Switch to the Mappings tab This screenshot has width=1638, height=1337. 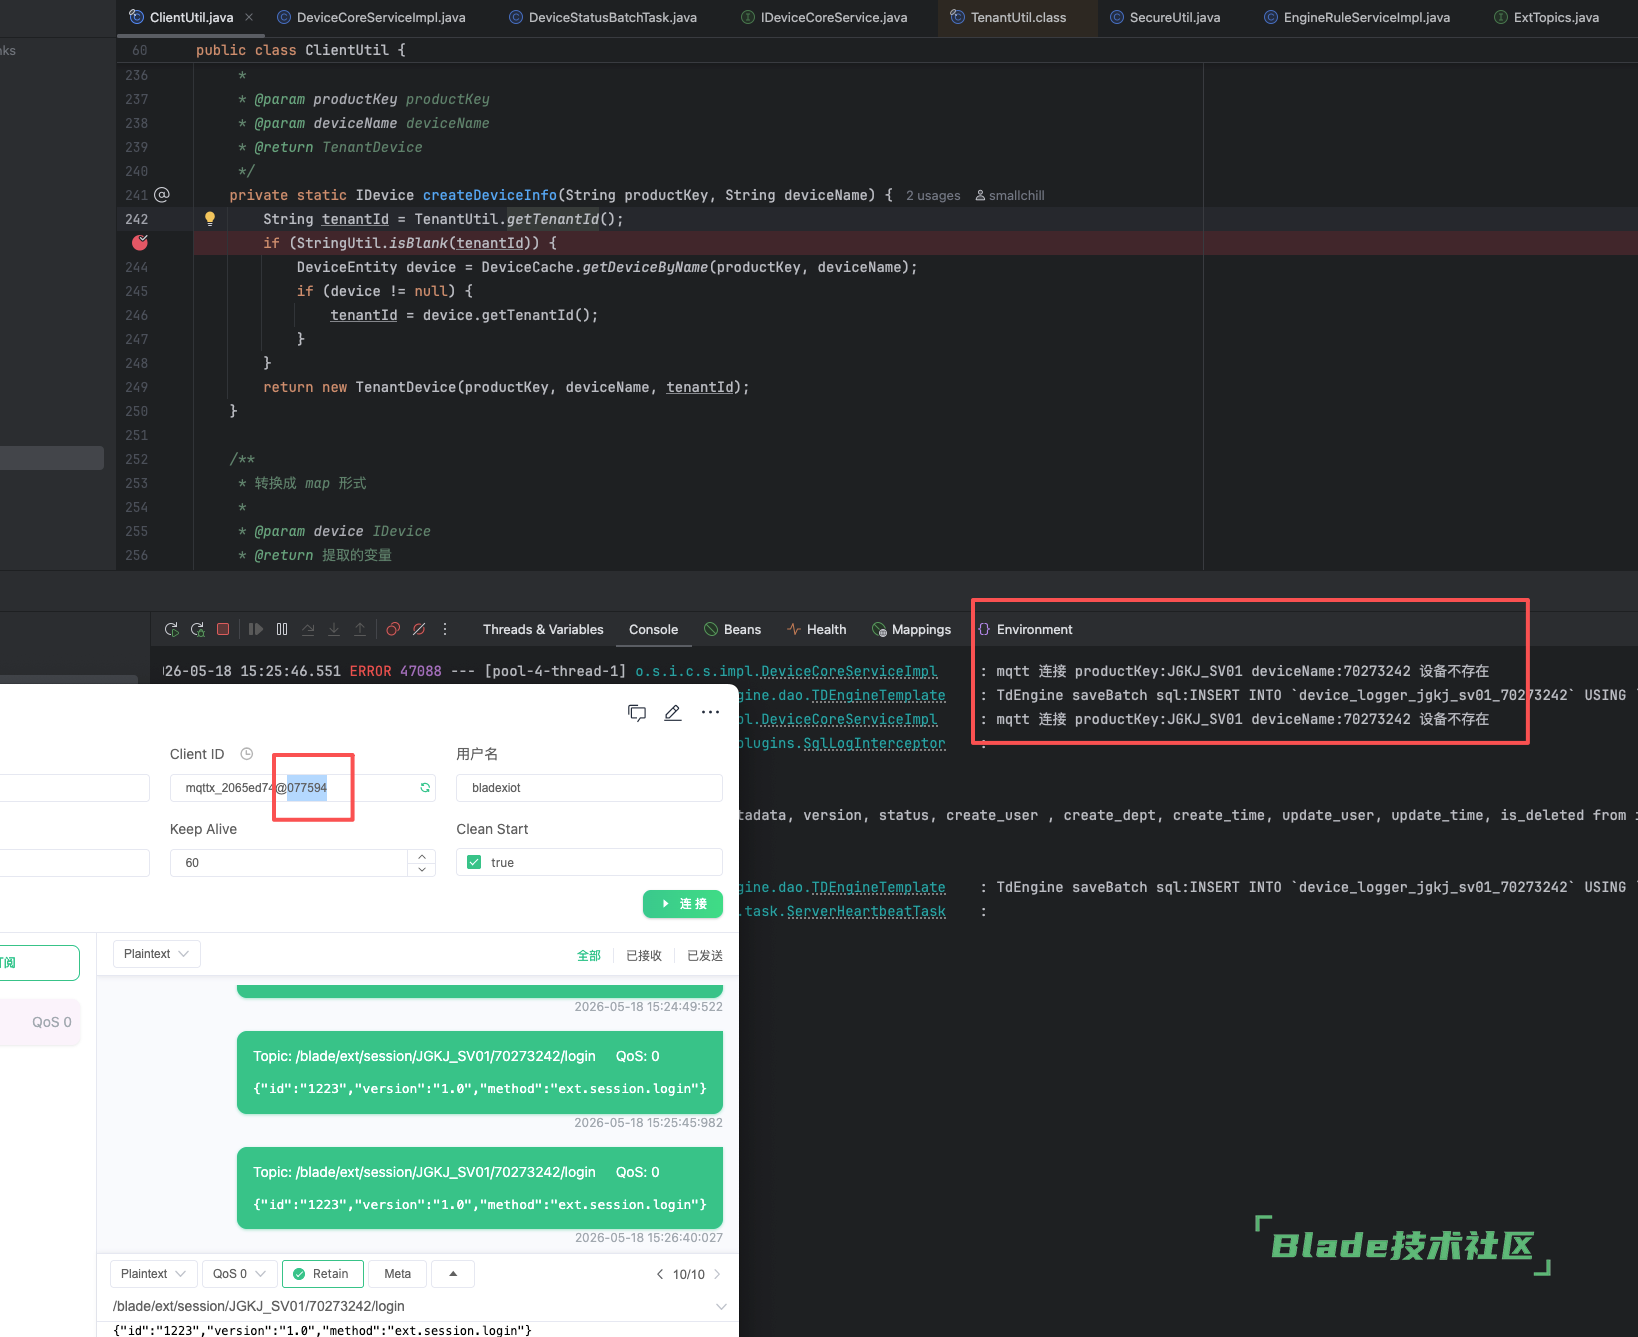pyautogui.click(x=911, y=629)
